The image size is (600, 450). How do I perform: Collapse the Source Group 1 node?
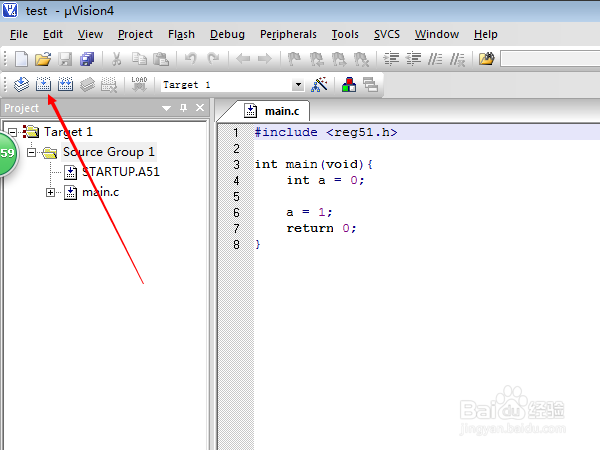point(31,153)
